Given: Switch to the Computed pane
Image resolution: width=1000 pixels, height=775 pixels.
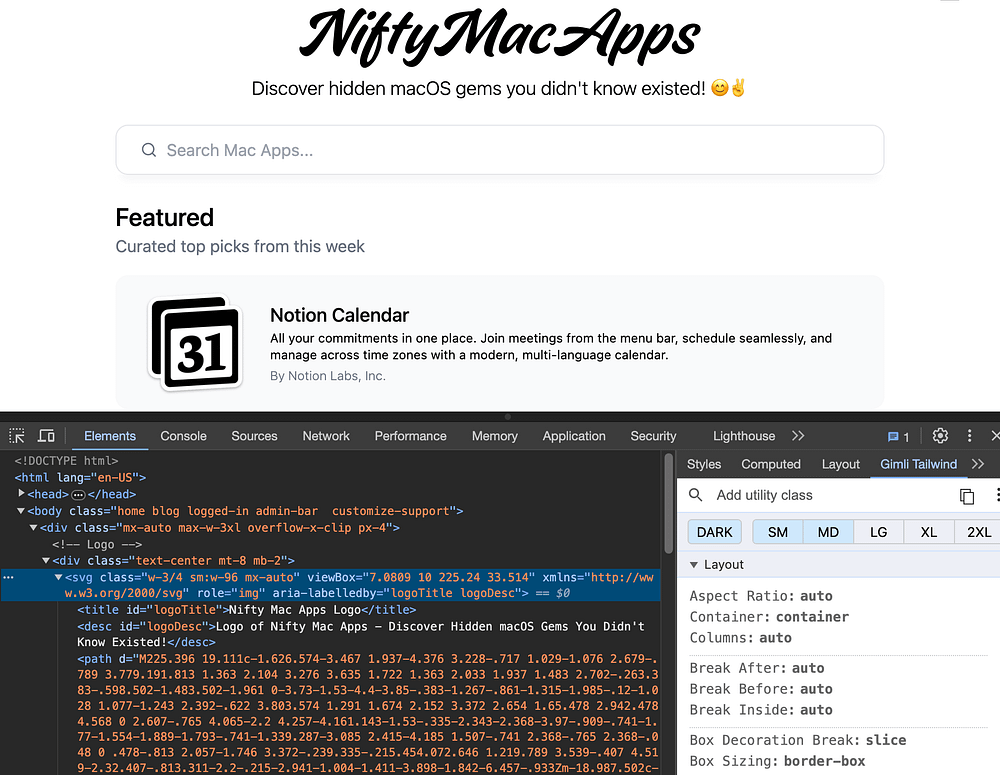Looking at the screenshot, I should [770, 464].
